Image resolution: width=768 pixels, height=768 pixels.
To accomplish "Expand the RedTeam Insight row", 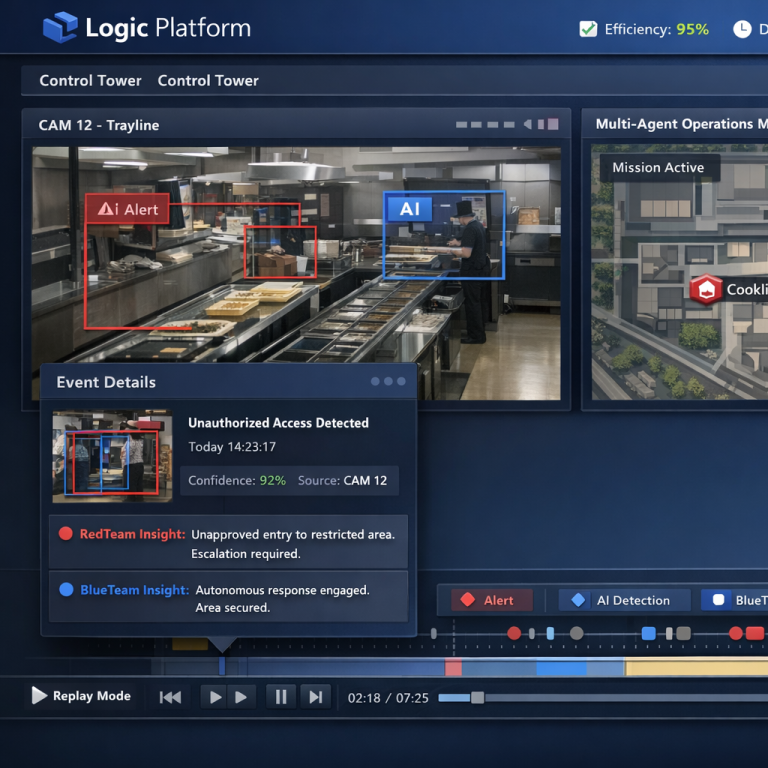I will coord(228,543).
